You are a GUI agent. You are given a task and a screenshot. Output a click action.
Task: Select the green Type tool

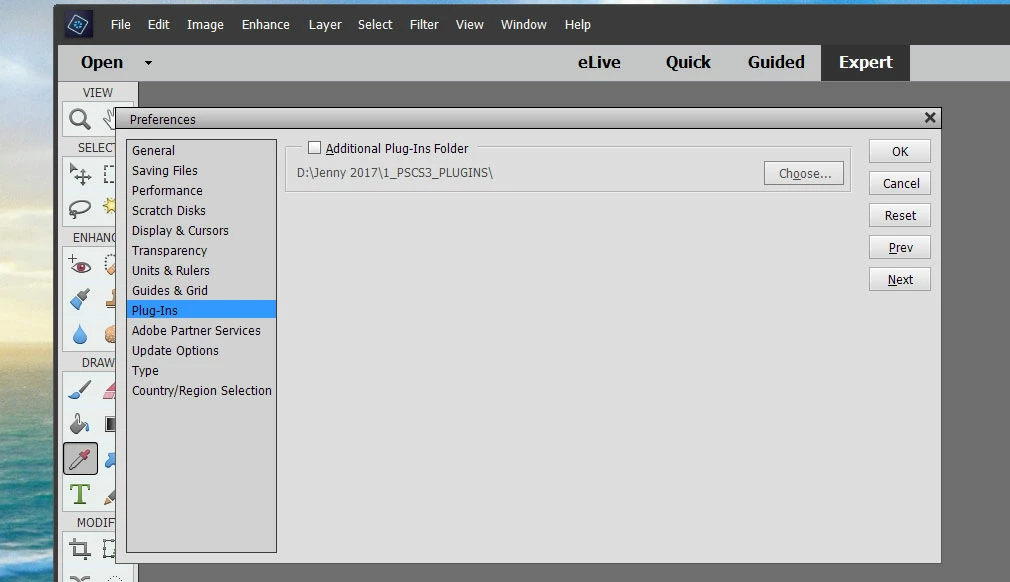click(x=80, y=494)
